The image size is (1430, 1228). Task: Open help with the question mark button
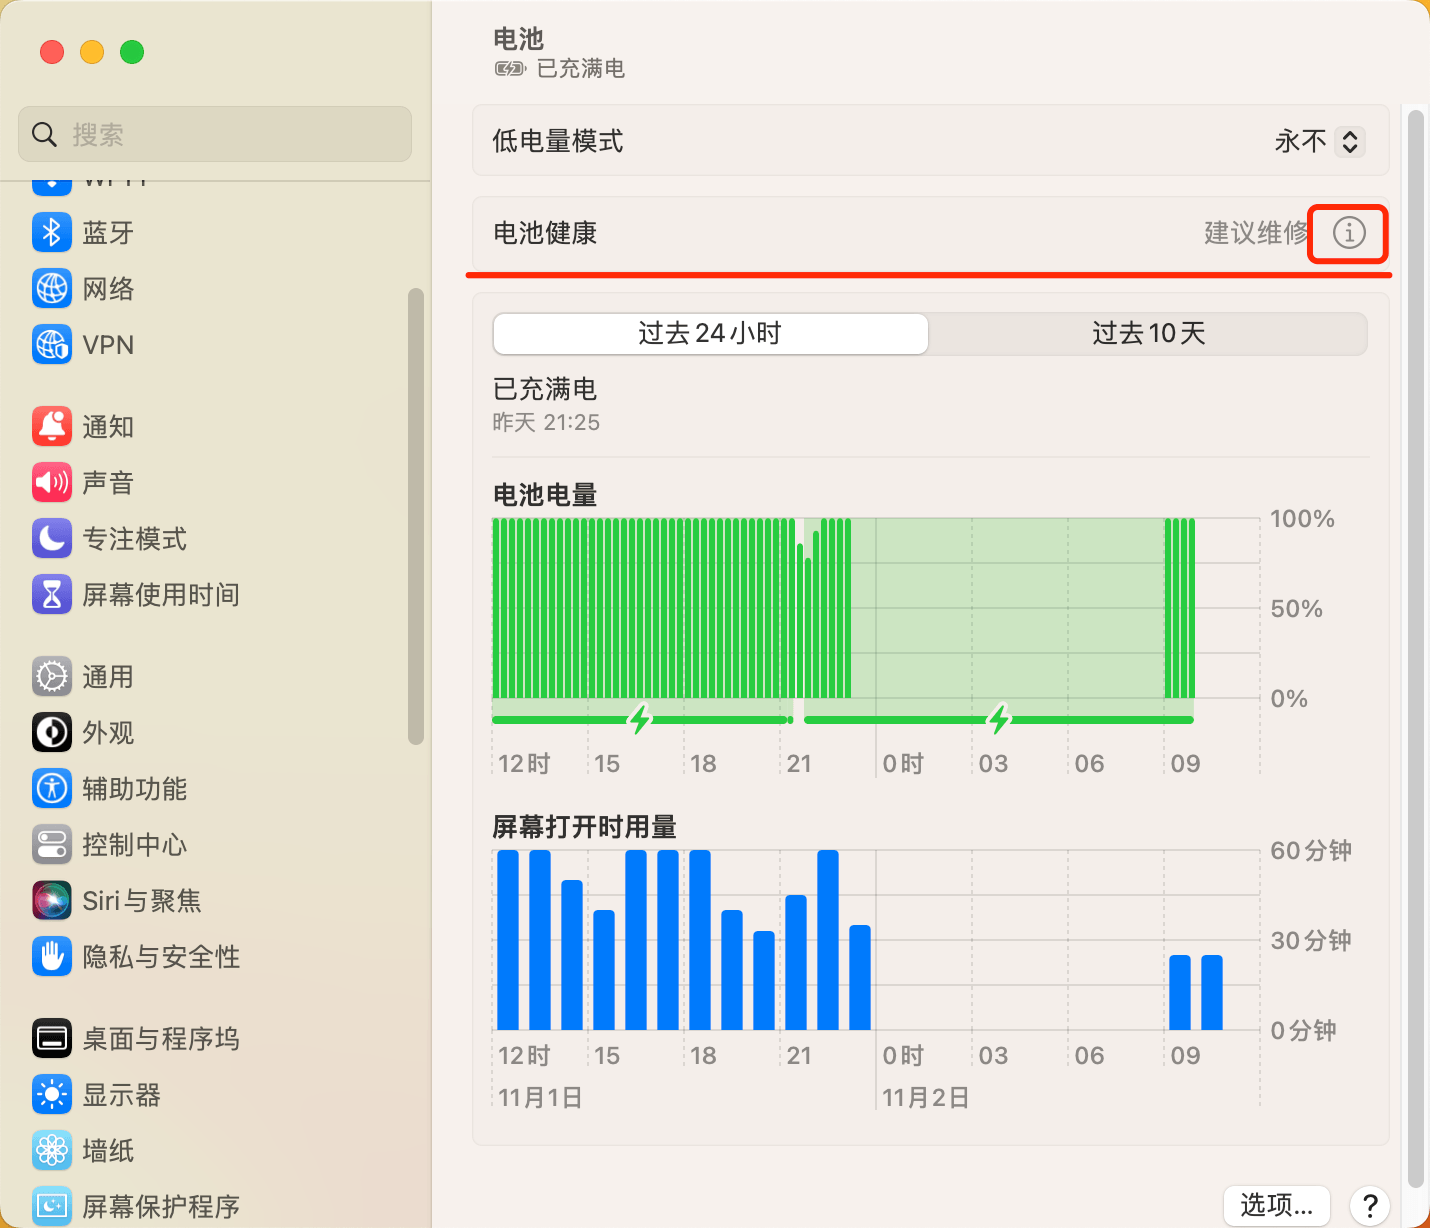1369,1205
